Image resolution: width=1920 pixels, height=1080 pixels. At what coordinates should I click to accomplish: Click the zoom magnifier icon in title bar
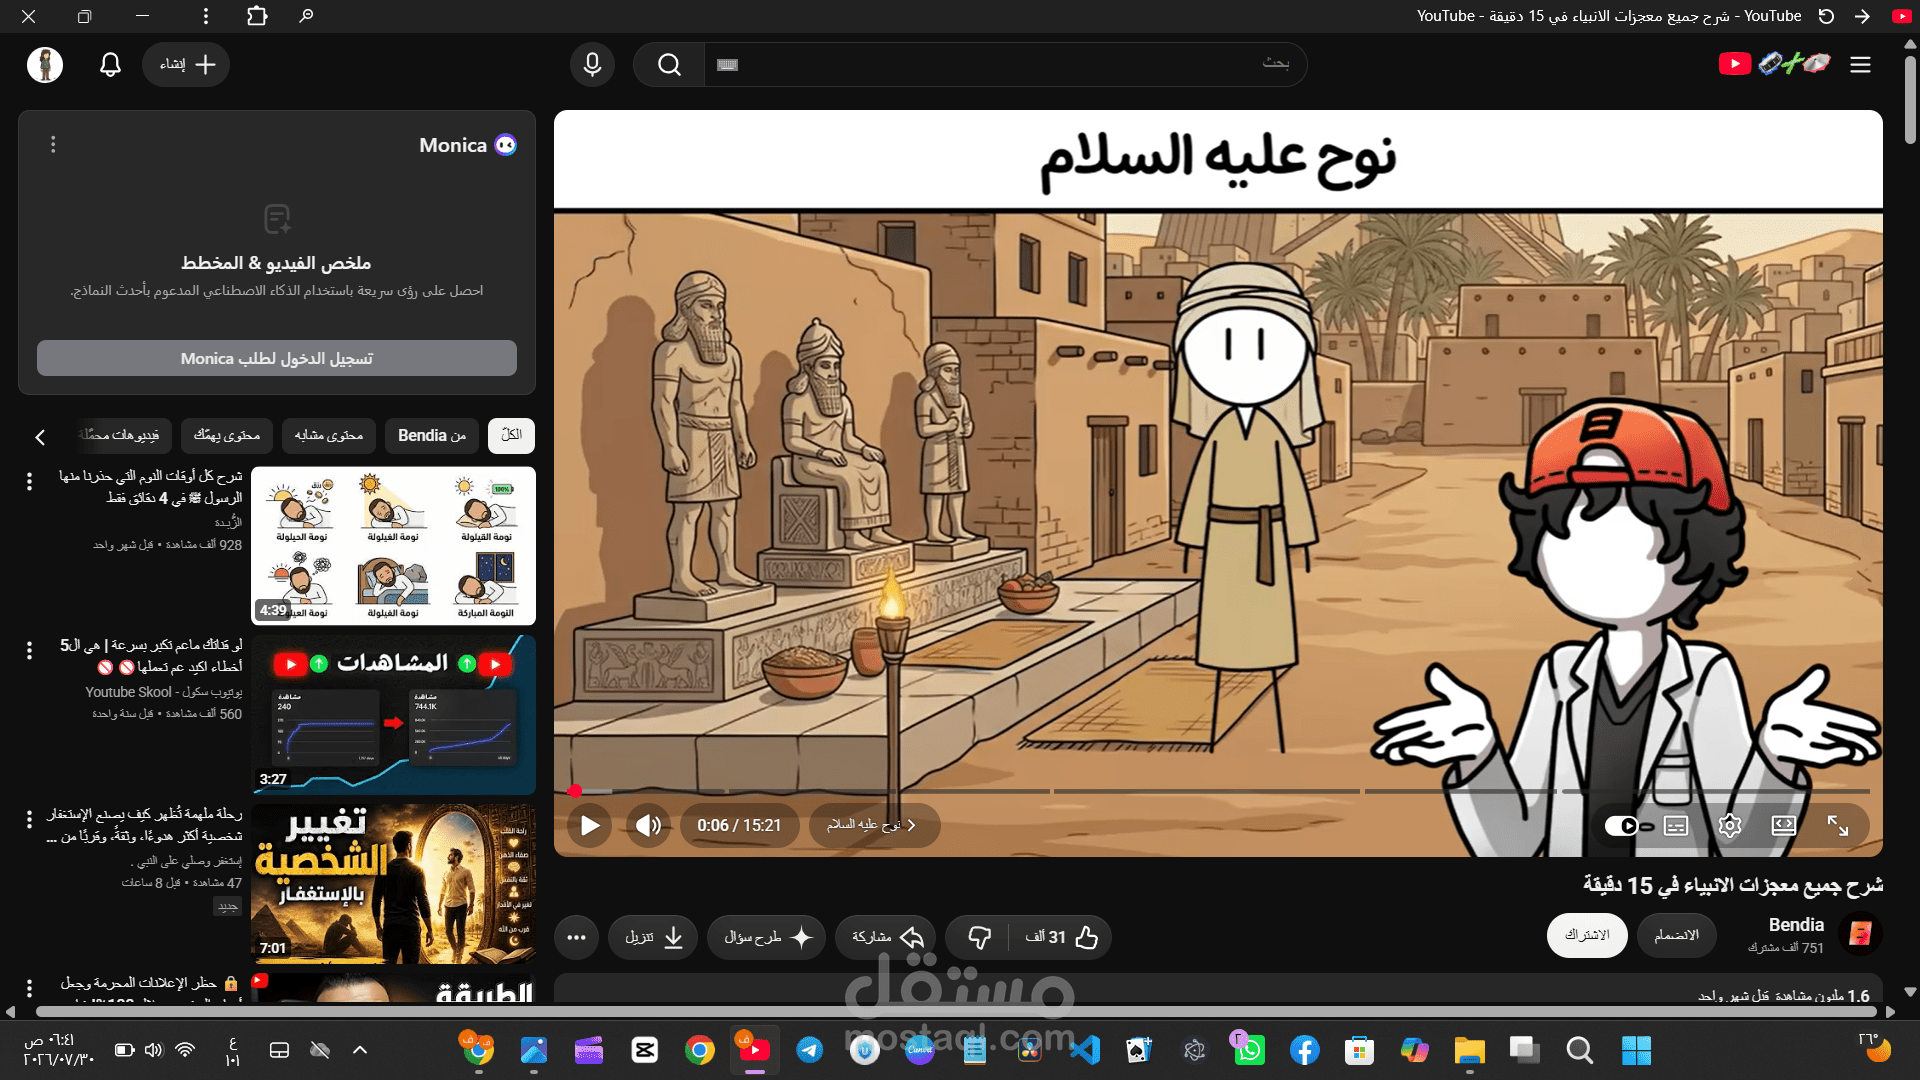(306, 16)
